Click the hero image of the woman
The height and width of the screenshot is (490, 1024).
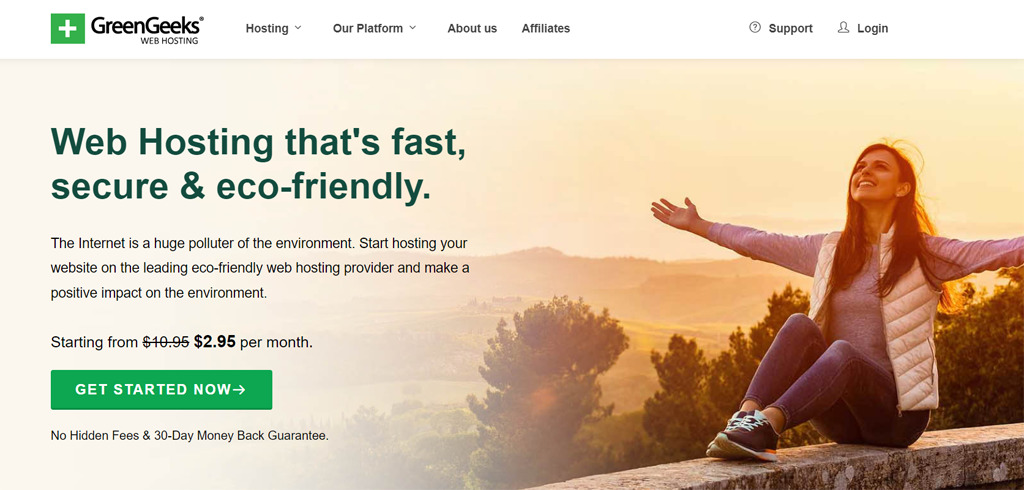coord(838,301)
